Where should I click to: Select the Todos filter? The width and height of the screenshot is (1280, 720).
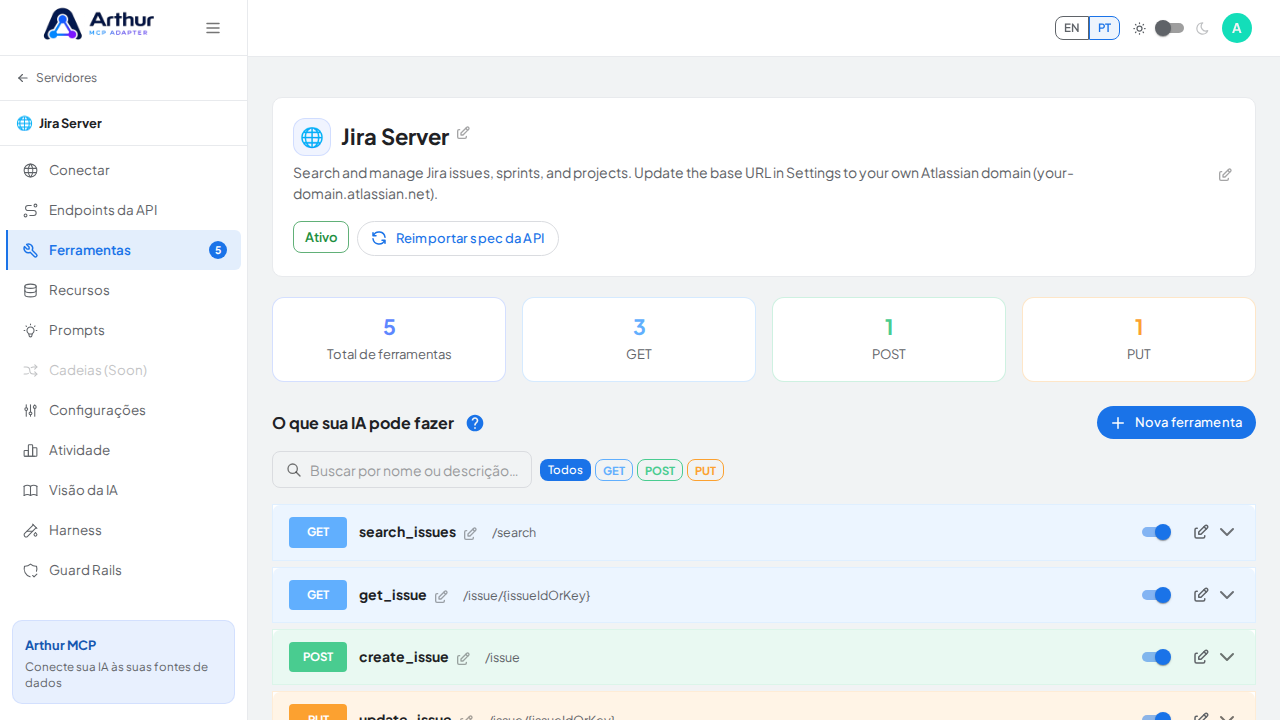coord(565,470)
